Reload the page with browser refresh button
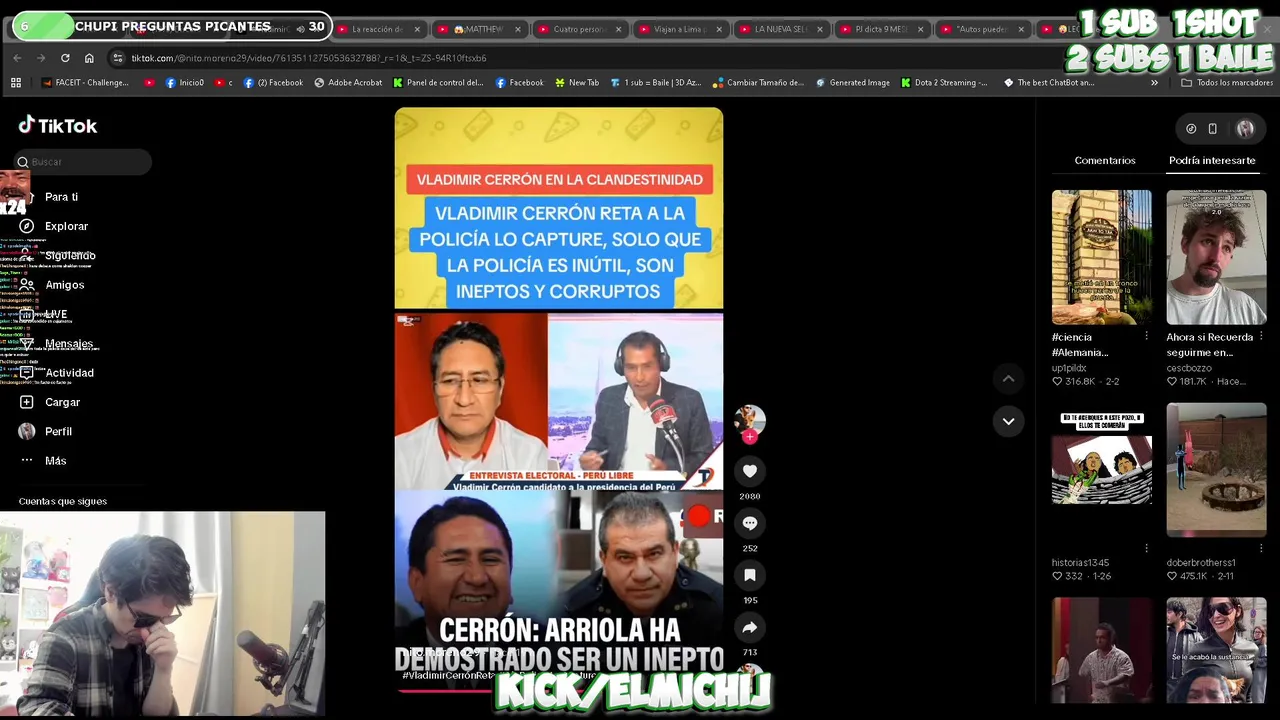This screenshot has width=1280, height=720. coord(65,58)
